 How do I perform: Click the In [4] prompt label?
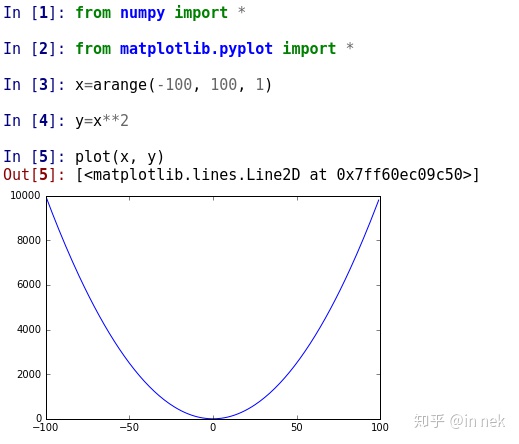[34, 121]
